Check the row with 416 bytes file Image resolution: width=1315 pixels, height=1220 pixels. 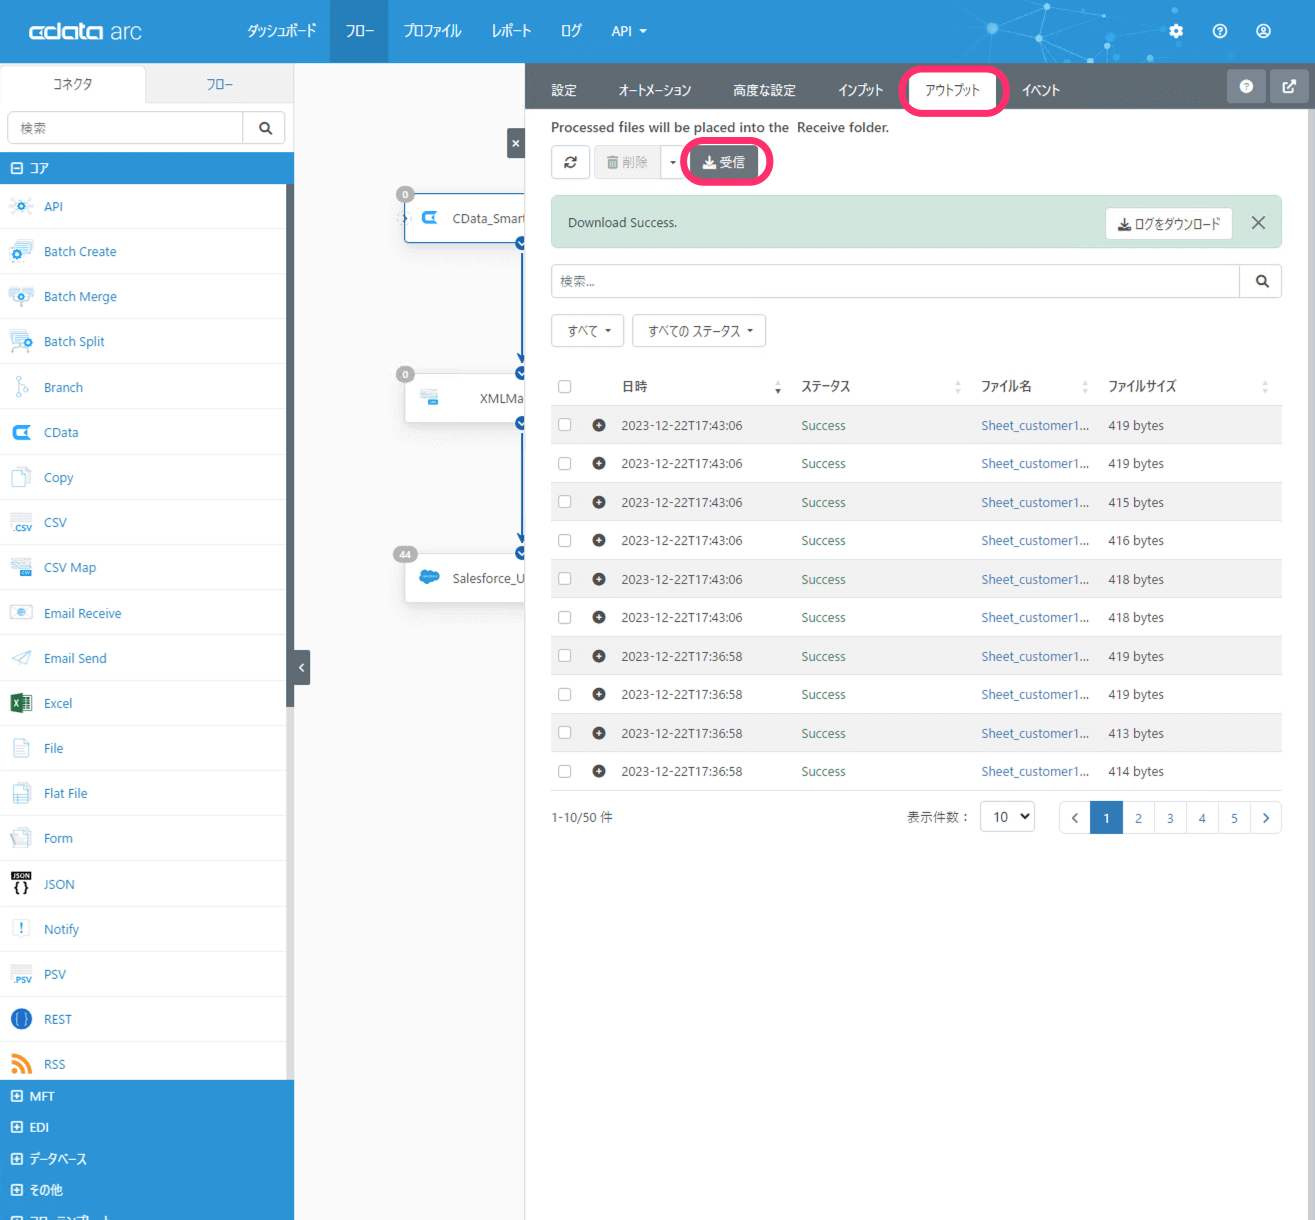point(565,540)
